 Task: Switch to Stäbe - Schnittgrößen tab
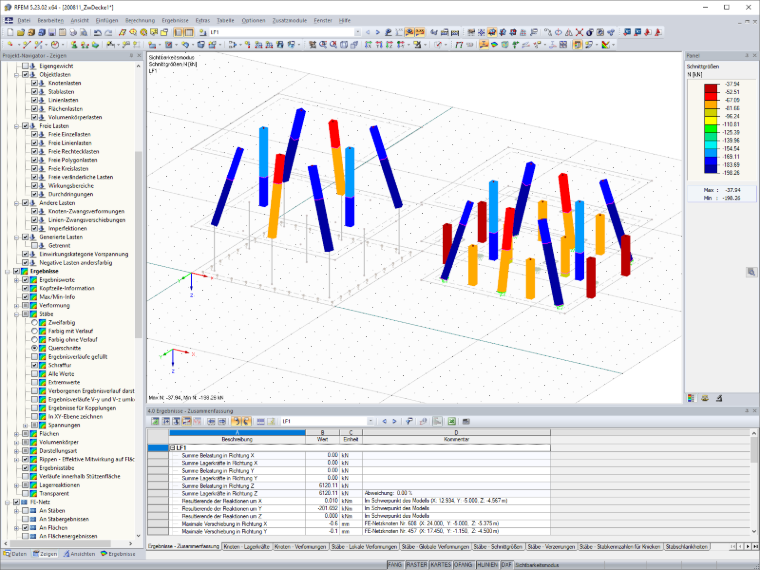pyautogui.click(x=498, y=546)
